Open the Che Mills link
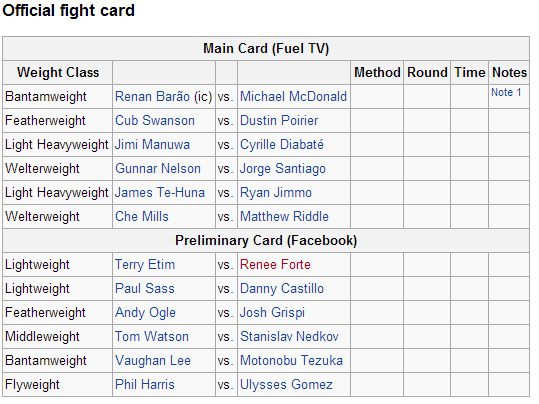This screenshot has height=404, width=539. (x=142, y=217)
